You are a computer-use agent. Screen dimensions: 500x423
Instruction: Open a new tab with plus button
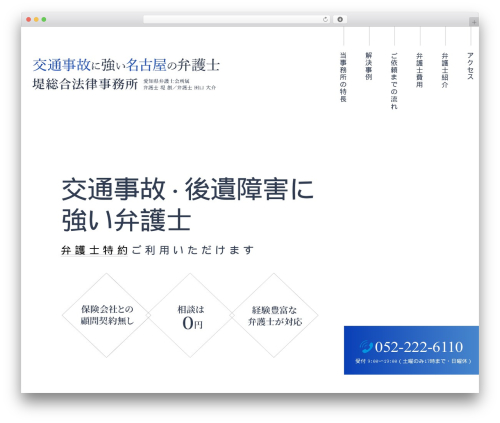click(474, 22)
